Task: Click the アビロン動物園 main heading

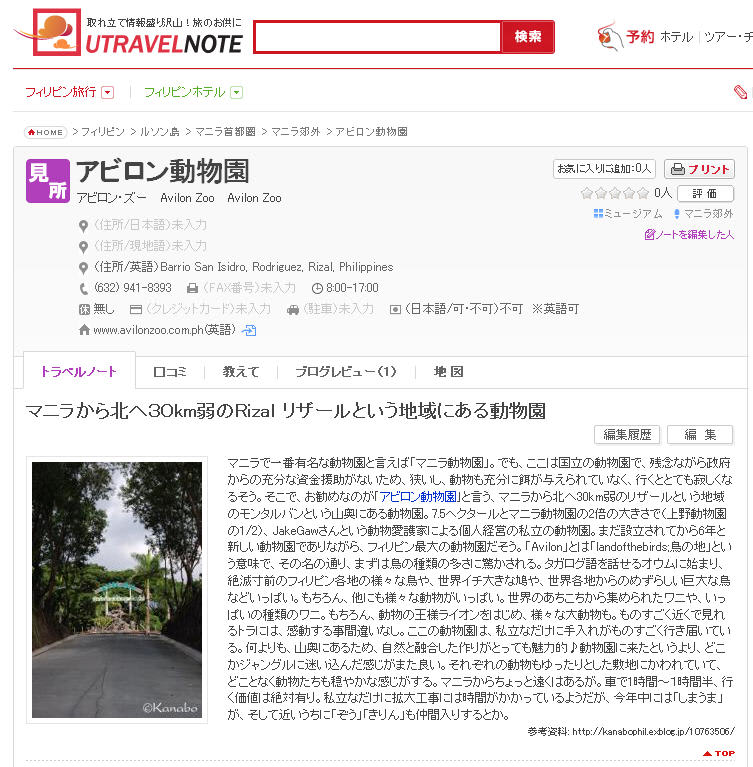Action: point(163,171)
